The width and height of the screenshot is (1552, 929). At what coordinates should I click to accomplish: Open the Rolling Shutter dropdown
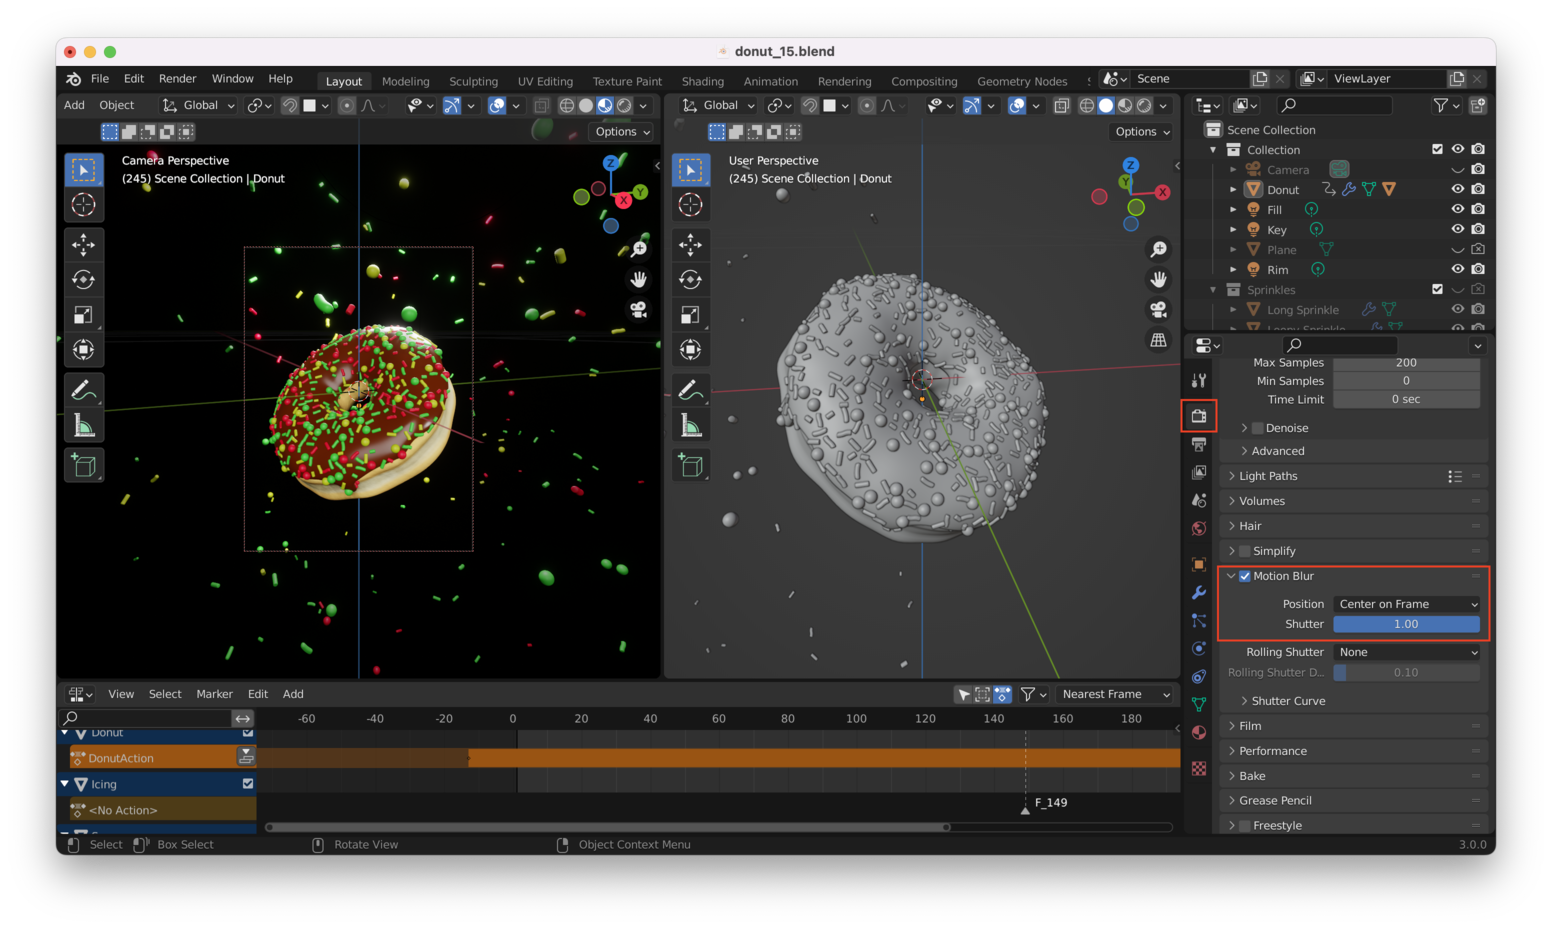(1407, 652)
